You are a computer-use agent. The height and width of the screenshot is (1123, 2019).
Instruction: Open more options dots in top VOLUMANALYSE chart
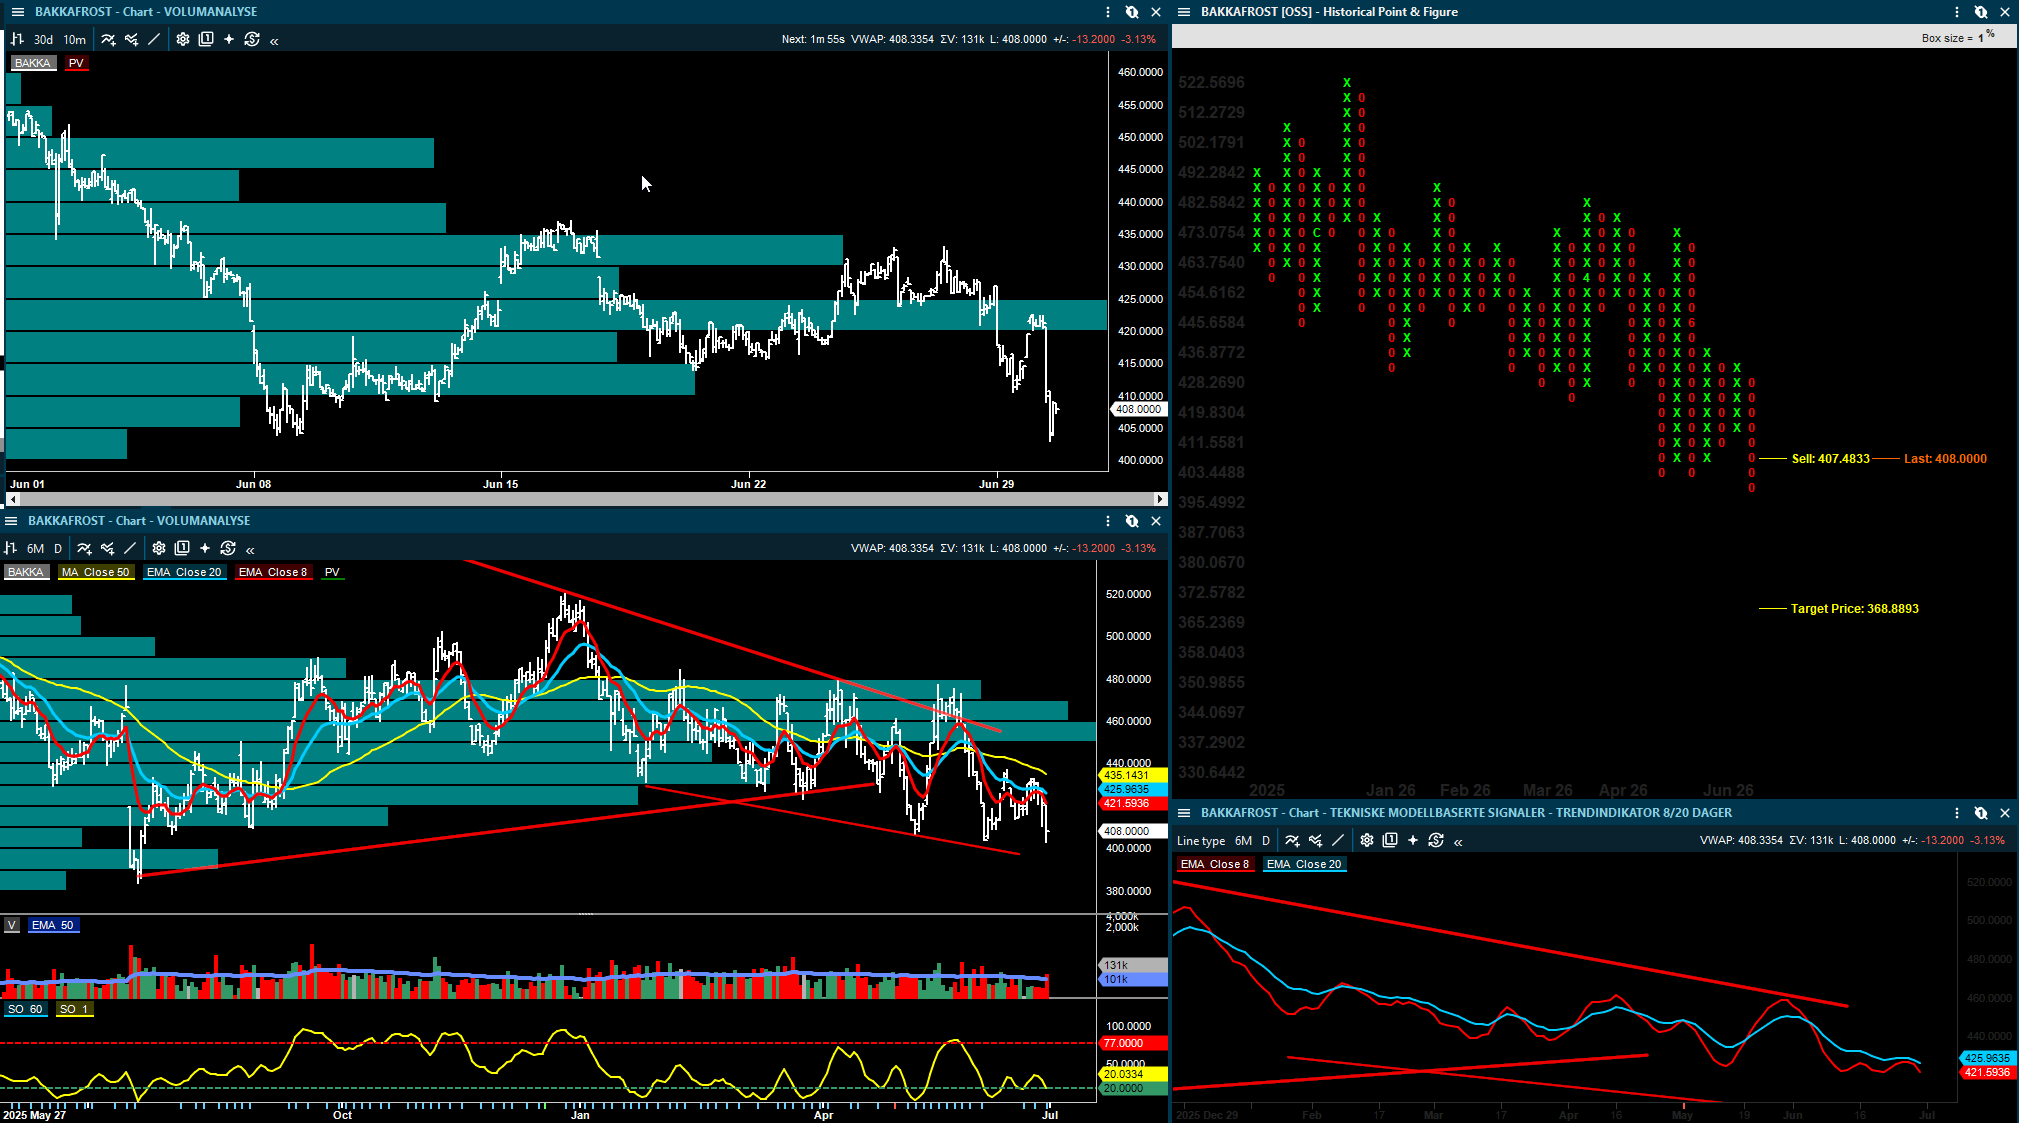point(1108,12)
